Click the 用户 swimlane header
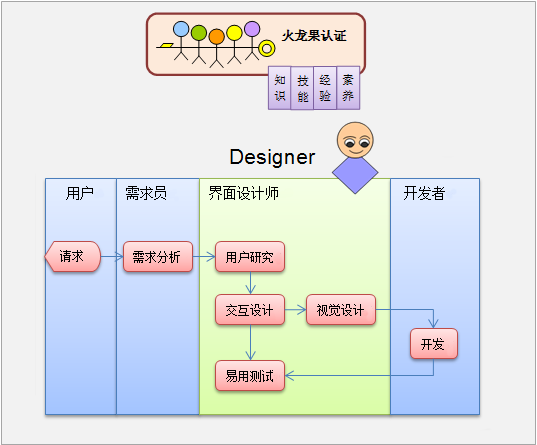This screenshot has height=445, width=537. [80, 193]
